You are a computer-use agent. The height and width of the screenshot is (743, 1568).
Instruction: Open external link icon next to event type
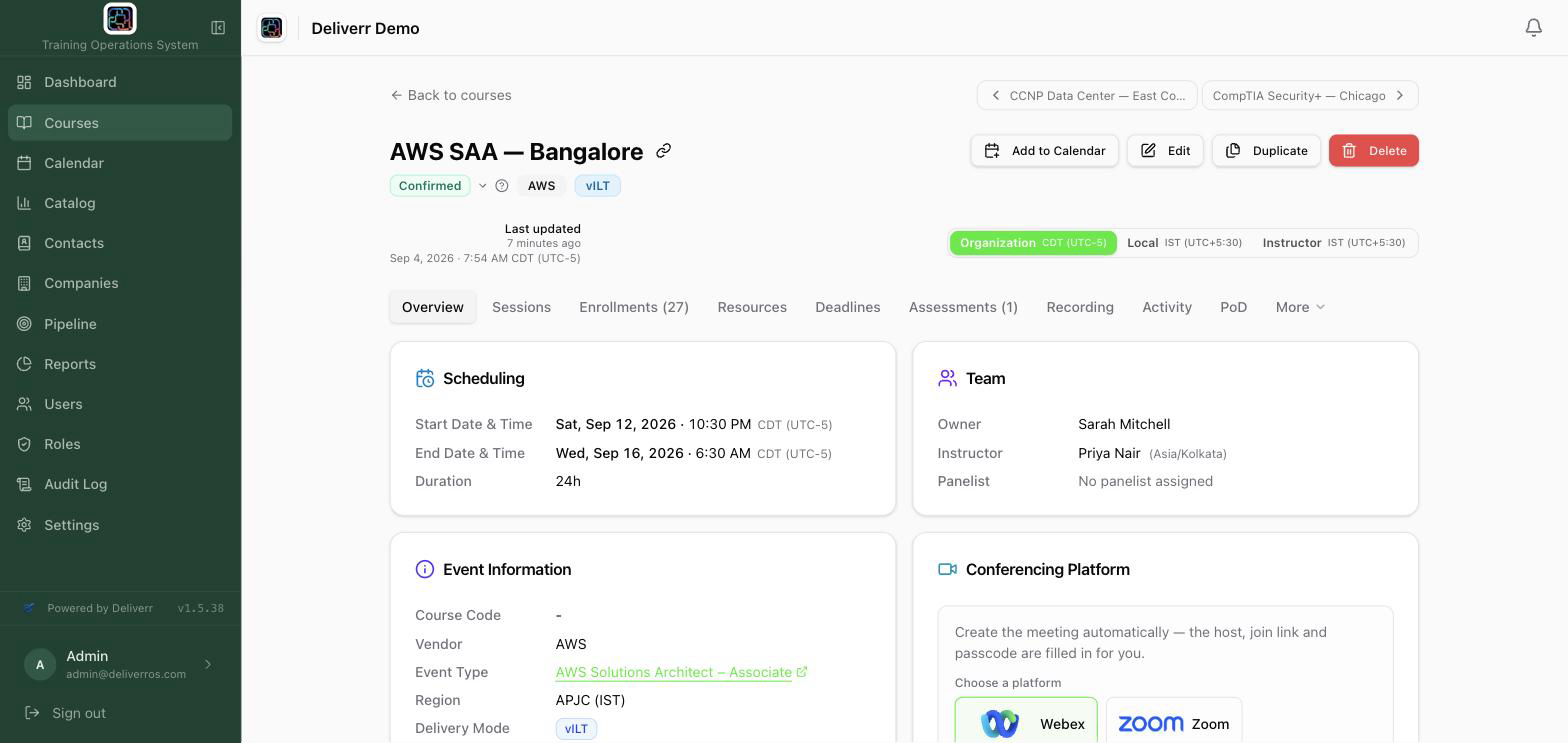tap(802, 672)
